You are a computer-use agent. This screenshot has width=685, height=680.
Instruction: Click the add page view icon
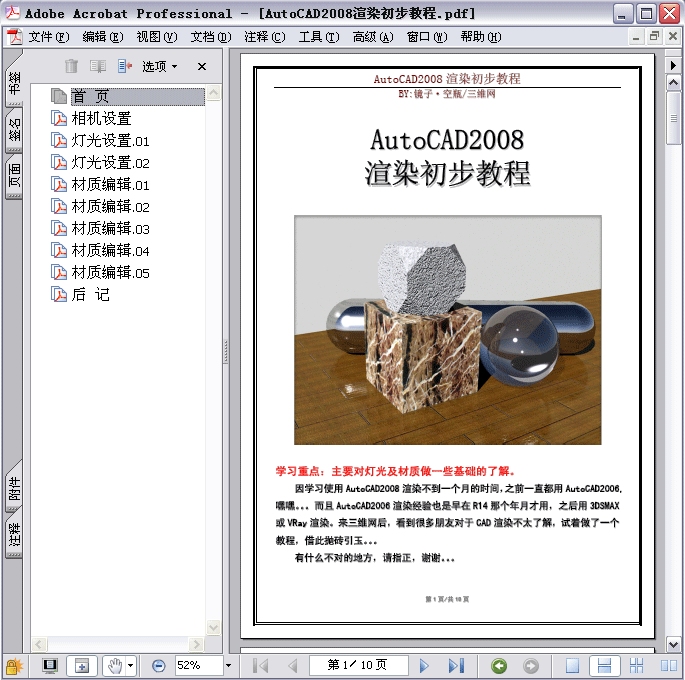coord(82,666)
